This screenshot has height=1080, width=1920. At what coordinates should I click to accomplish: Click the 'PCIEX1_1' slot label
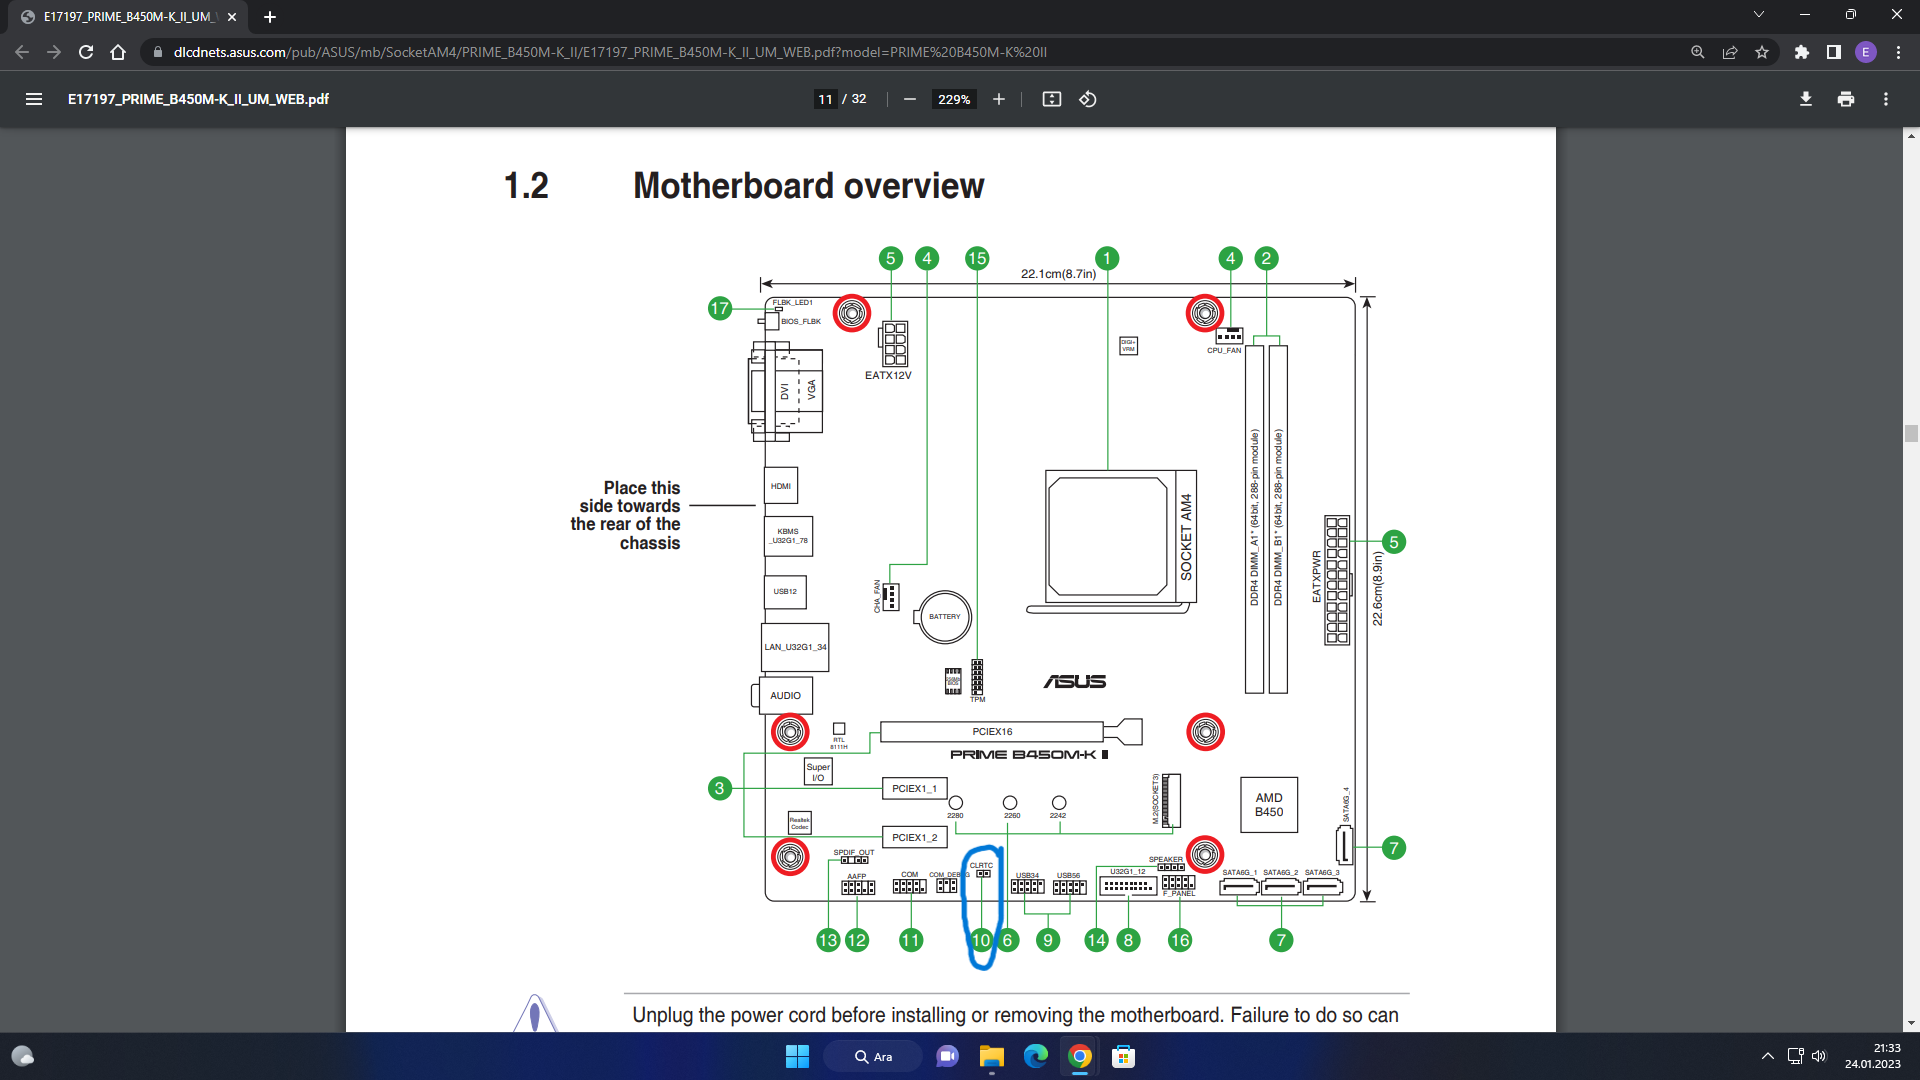pyautogui.click(x=914, y=789)
